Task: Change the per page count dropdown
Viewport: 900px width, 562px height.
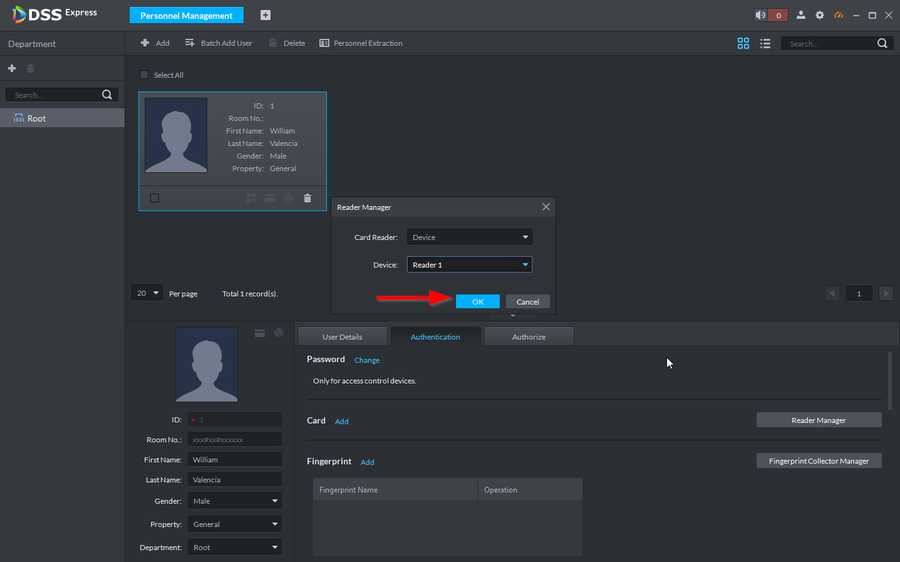Action: 147,293
